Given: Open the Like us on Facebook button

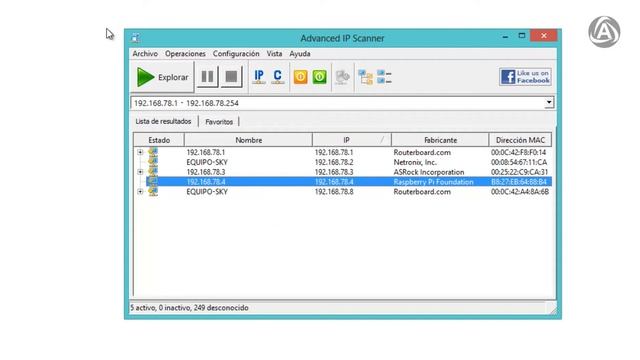Looking at the screenshot, I should point(525,77).
